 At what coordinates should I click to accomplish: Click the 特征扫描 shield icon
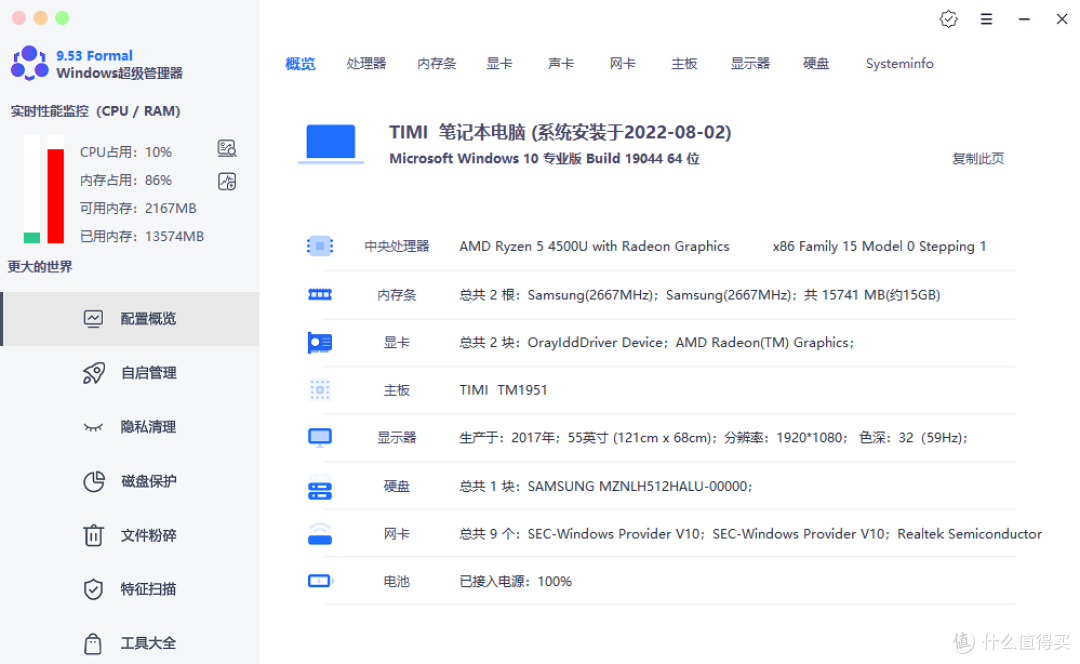coord(93,590)
